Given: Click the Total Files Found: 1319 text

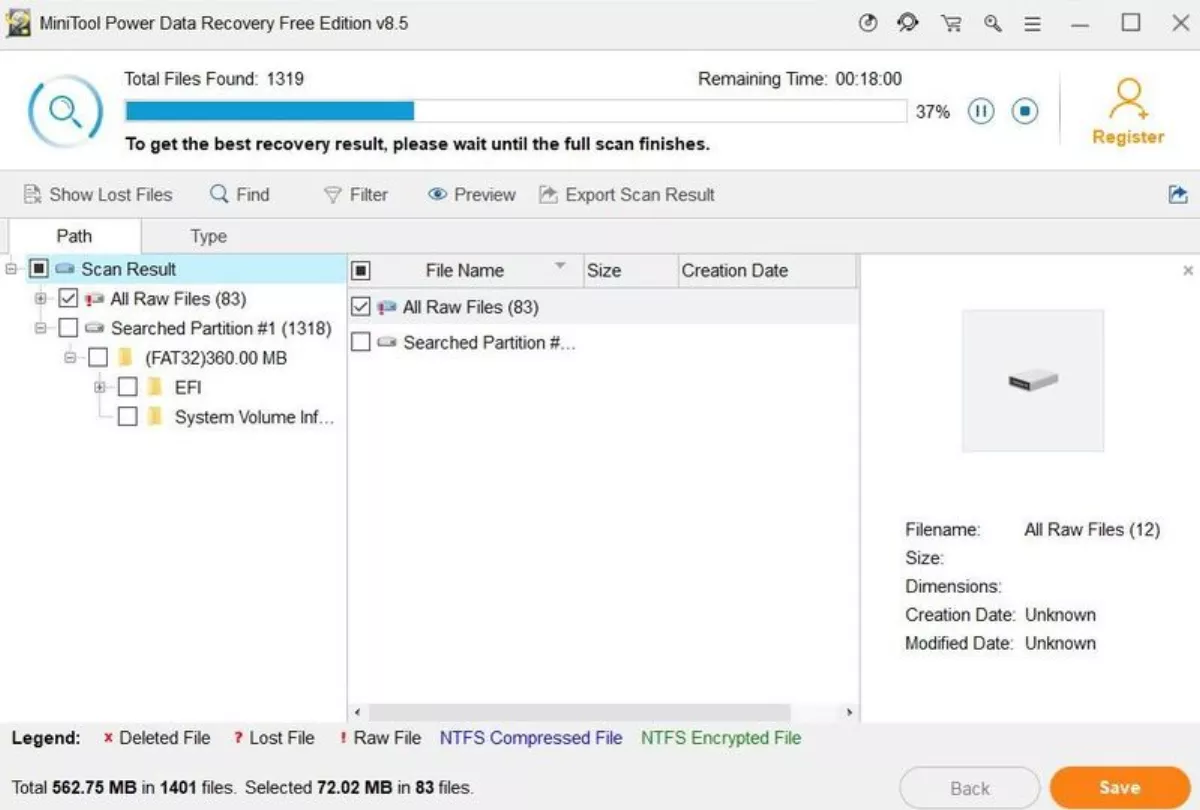Looking at the screenshot, I should pos(214,79).
